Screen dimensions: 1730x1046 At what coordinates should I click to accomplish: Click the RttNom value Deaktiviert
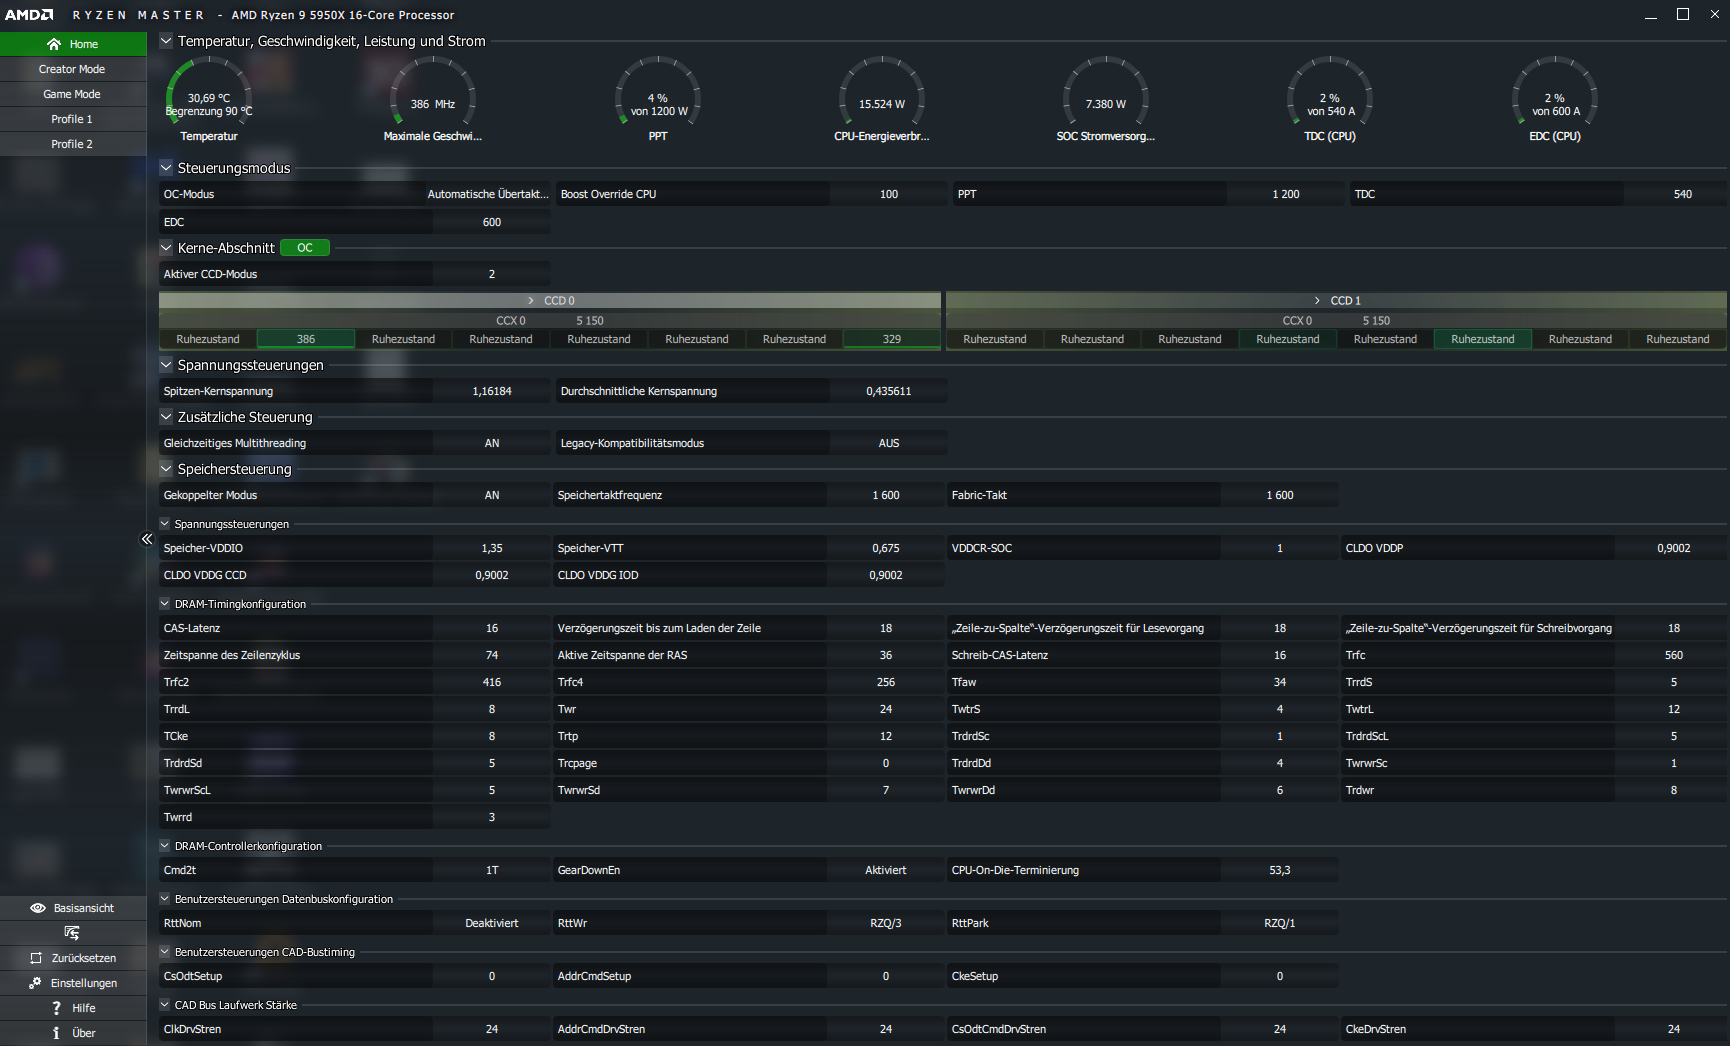tap(492, 923)
